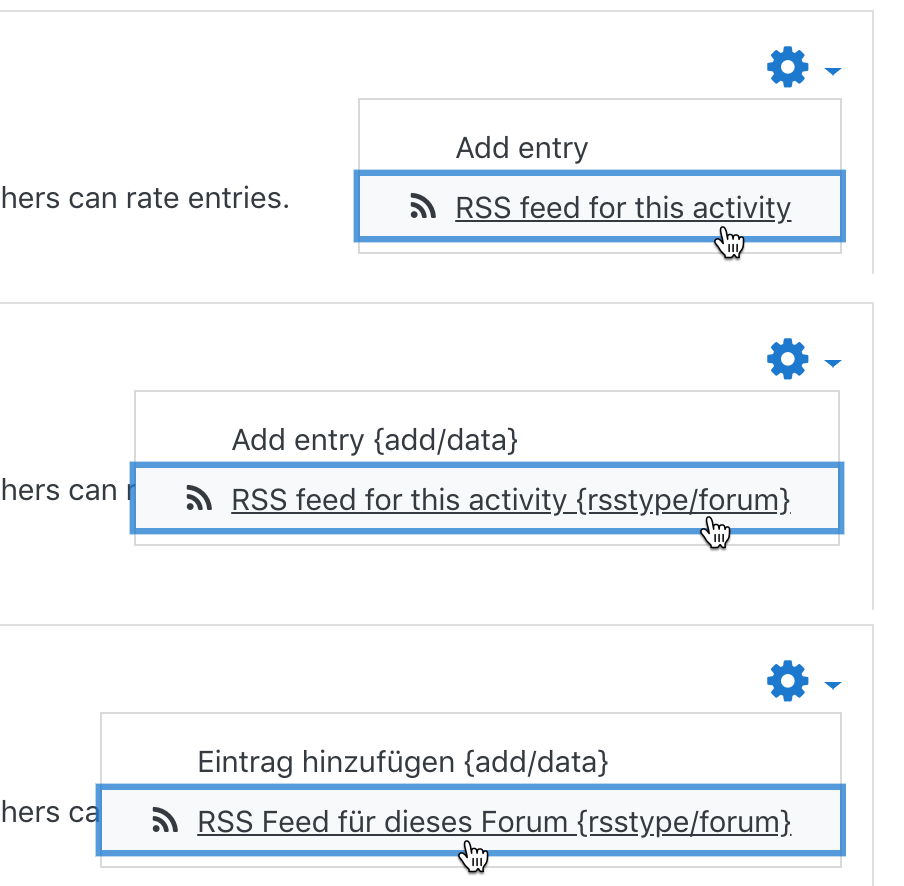Click RSS icon beside 'RSS Feed für dieses Forum'
Viewport: 904px width, 886px height.
click(165, 820)
